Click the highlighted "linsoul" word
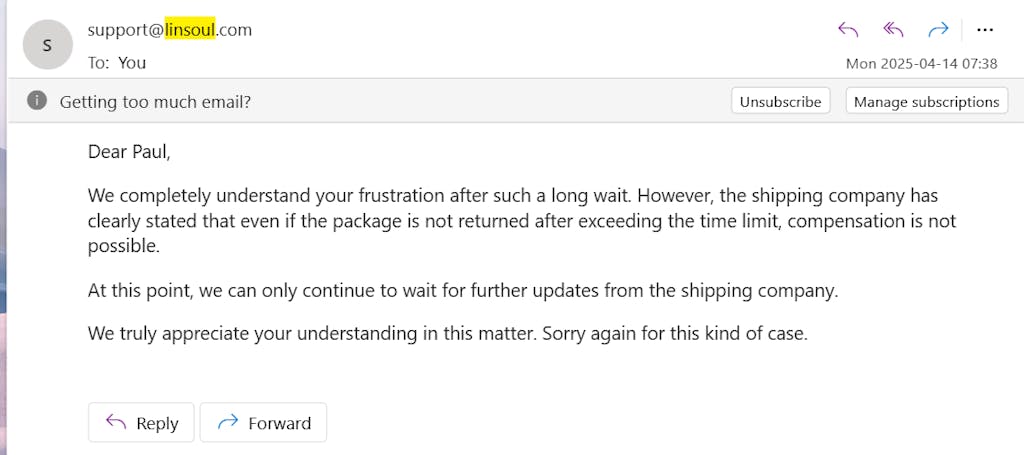The image size is (1024, 455). (x=190, y=30)
